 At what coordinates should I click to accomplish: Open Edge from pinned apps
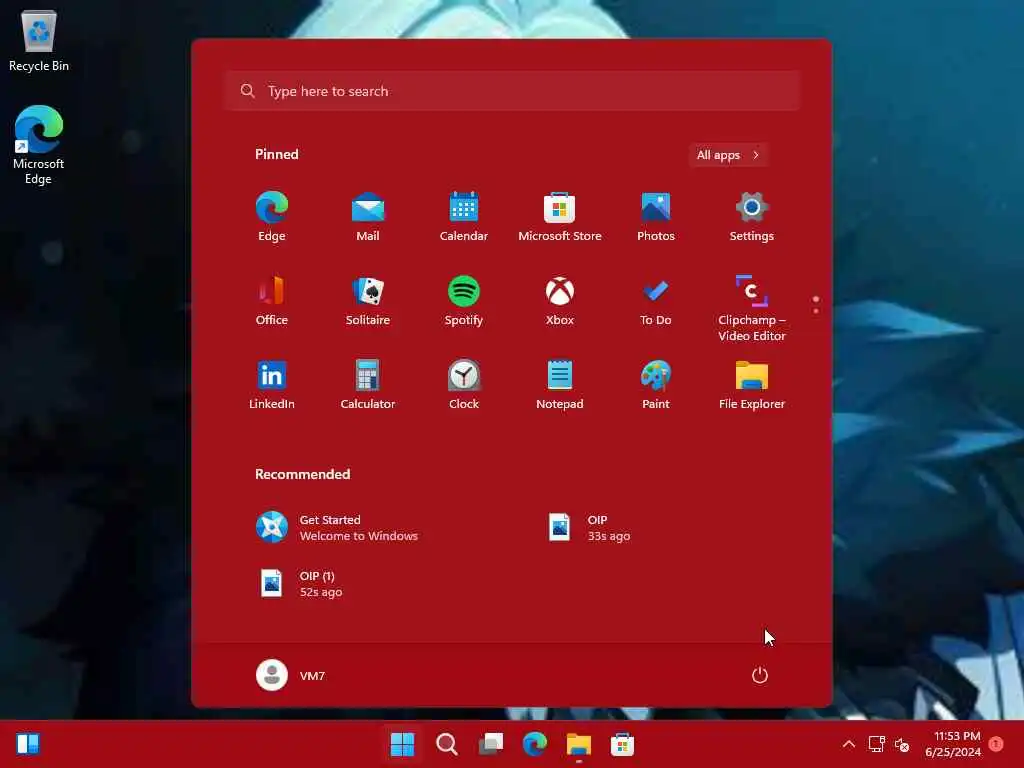click(x=272, y=217)
